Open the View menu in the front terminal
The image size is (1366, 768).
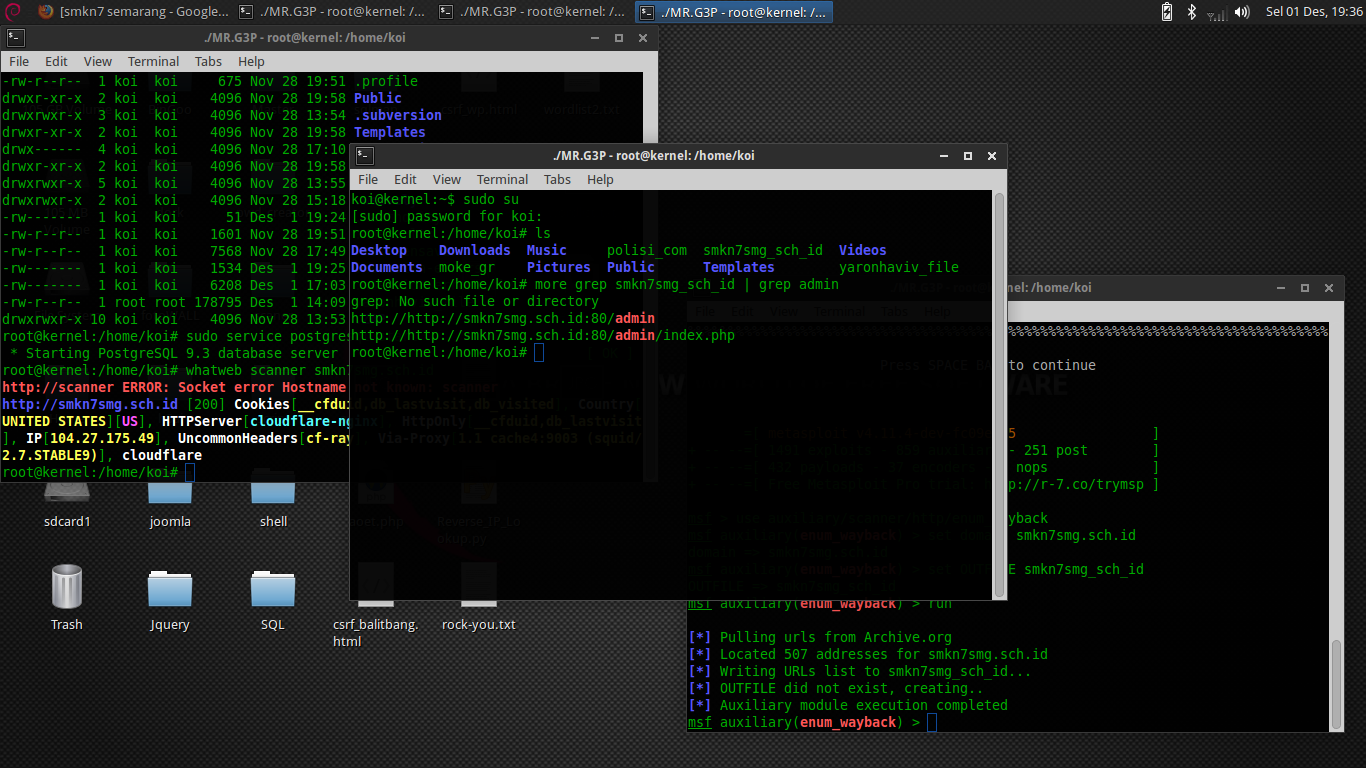pyautogui.click(x=446, y=180)
